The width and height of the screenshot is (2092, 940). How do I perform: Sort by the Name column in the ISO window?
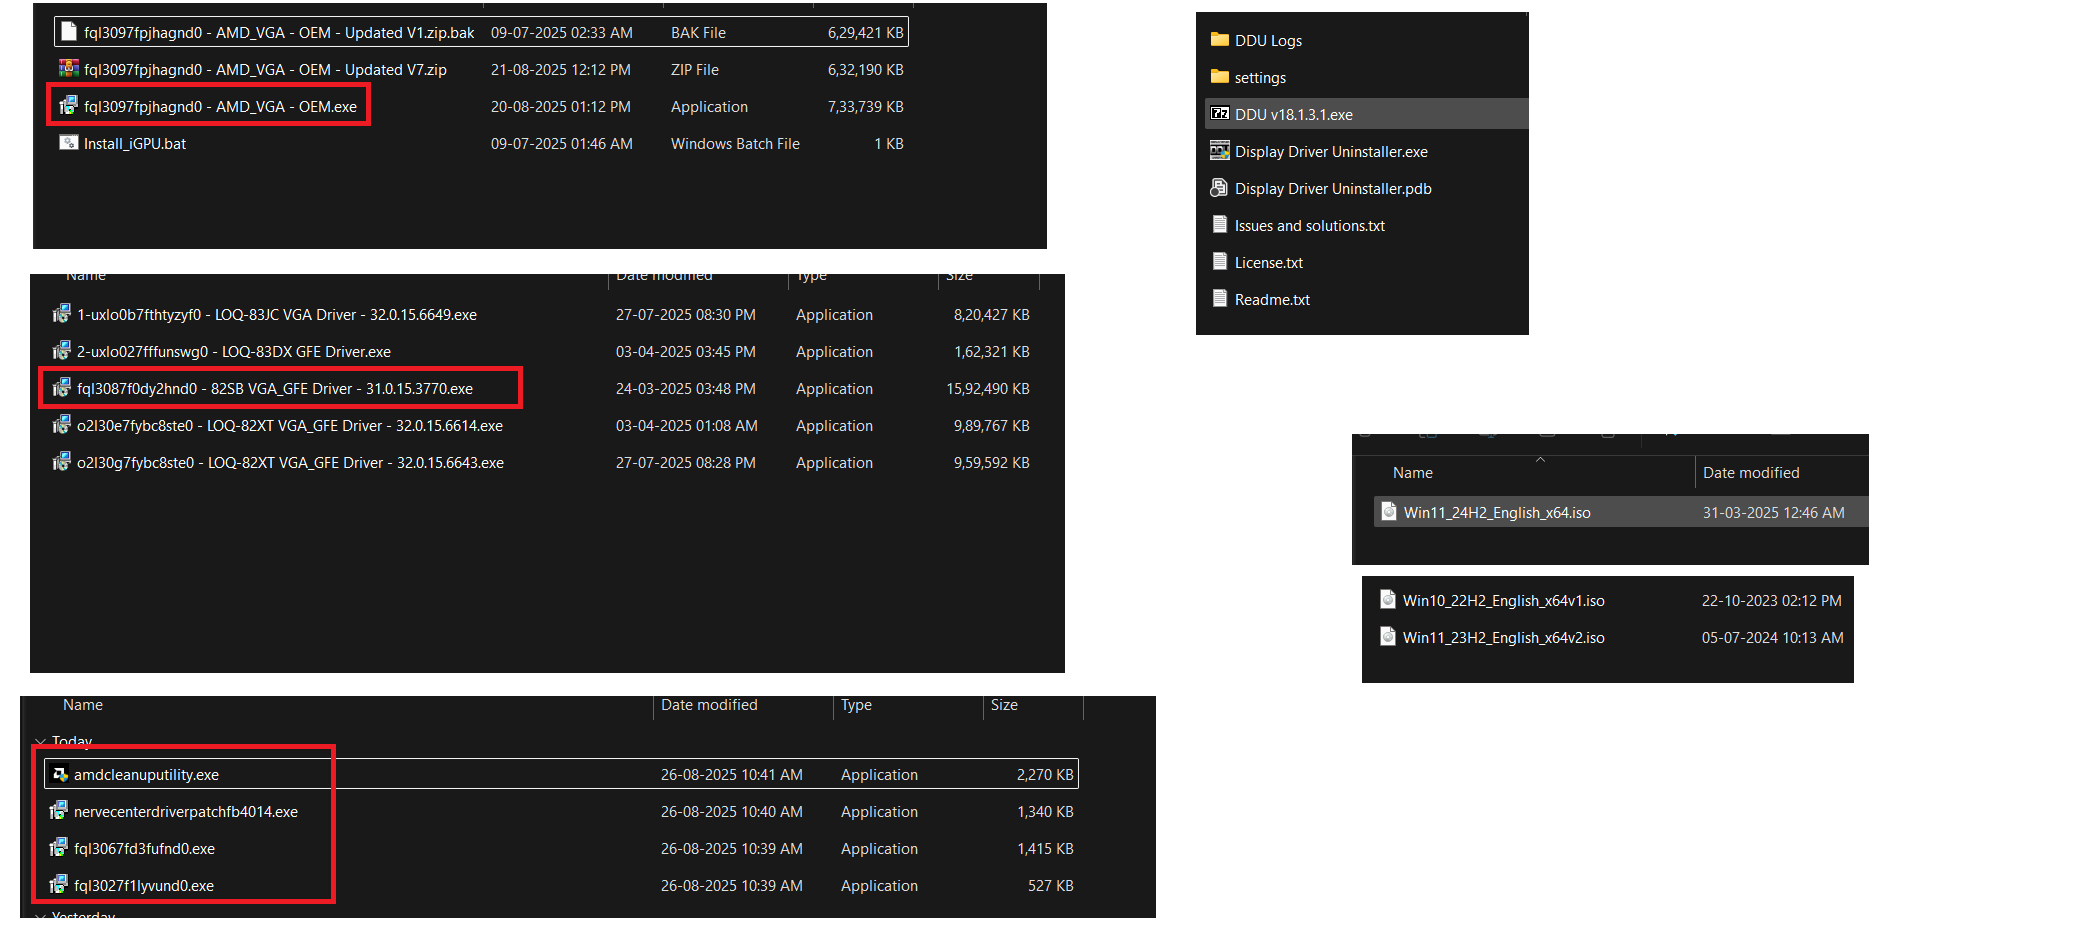pos(1412,472)
